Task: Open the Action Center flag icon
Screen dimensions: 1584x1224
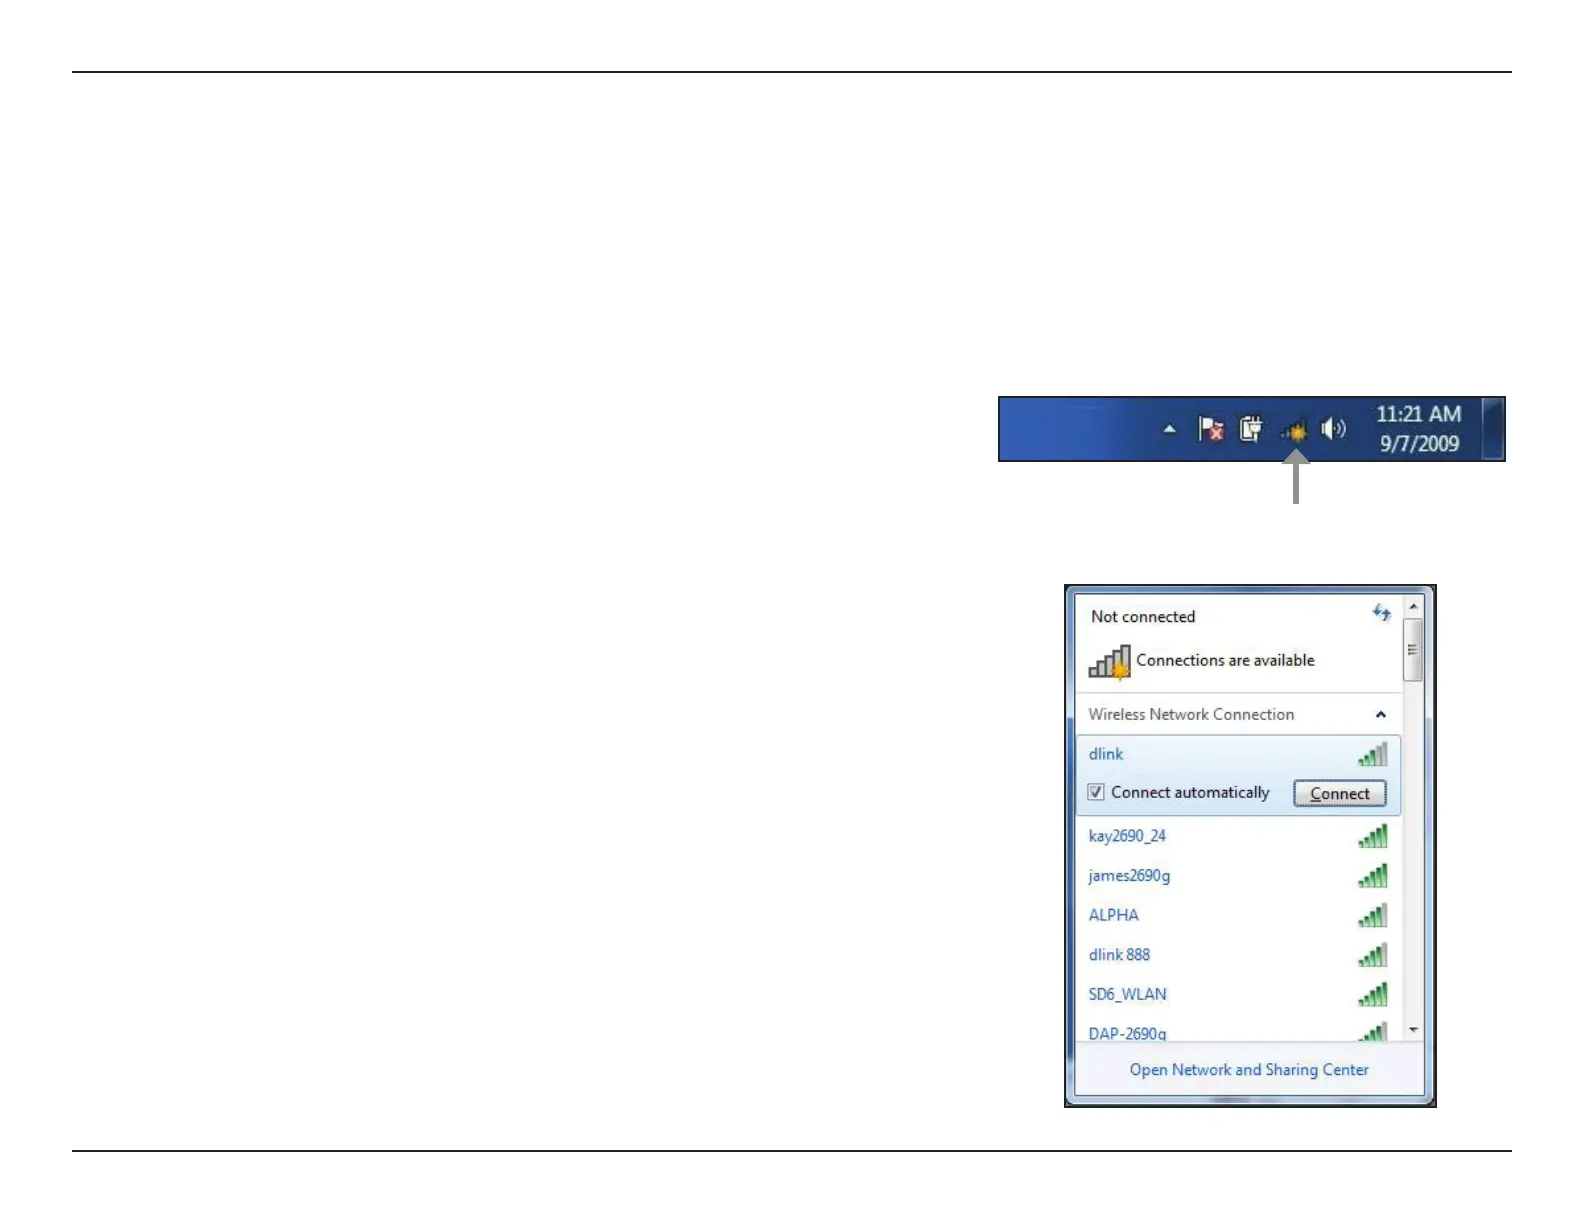Action: click(x=1211, y=430)
